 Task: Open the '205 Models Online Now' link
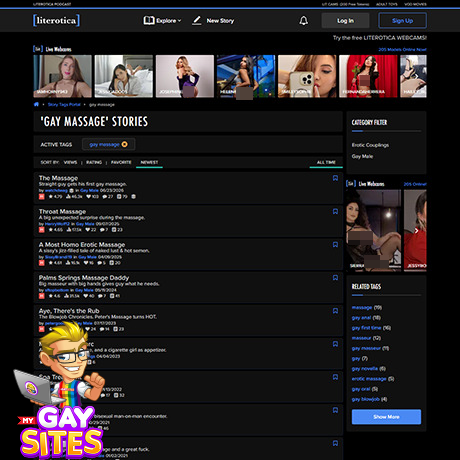pyautogui.click(x=402, y=49)
